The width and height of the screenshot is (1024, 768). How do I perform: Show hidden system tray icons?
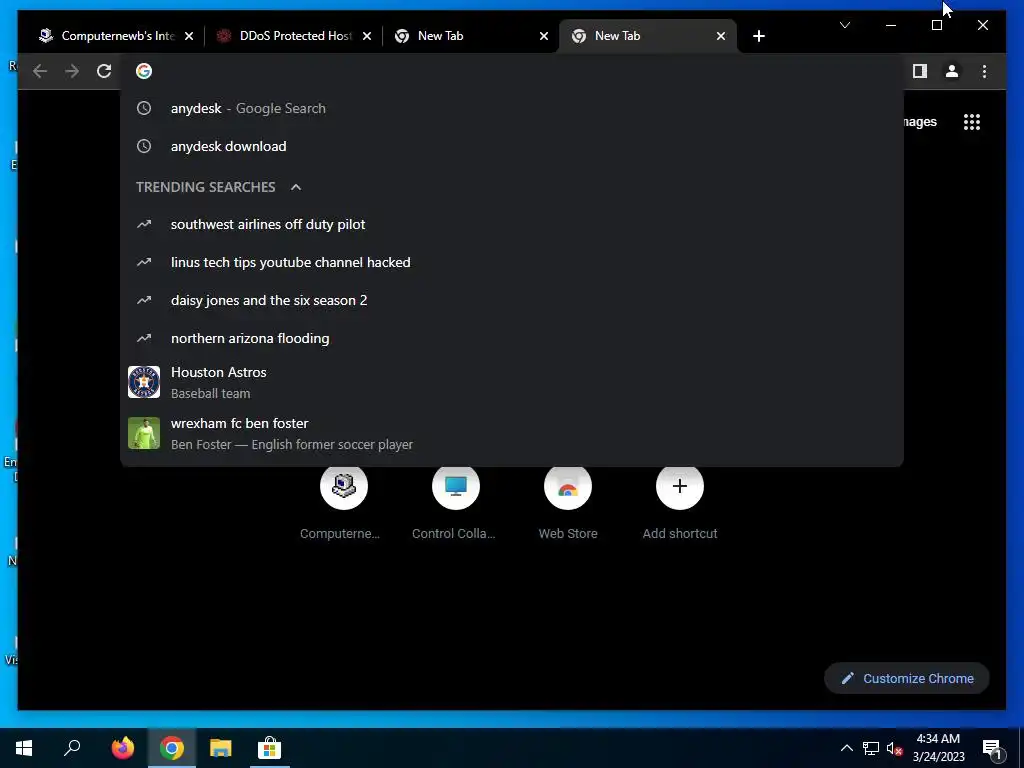point(846,748)
